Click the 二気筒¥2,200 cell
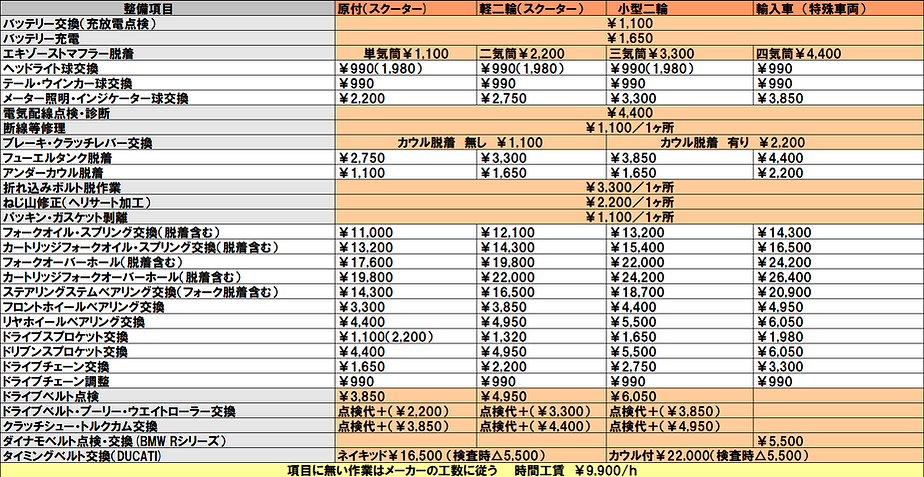 point(542,54)
